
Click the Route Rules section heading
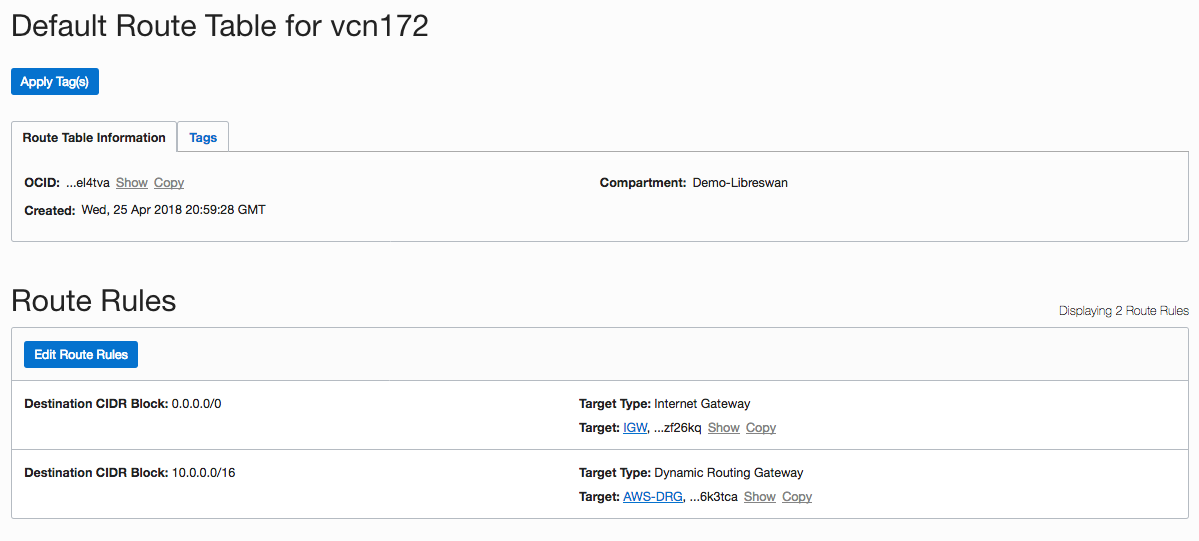[x=94, y=301]
